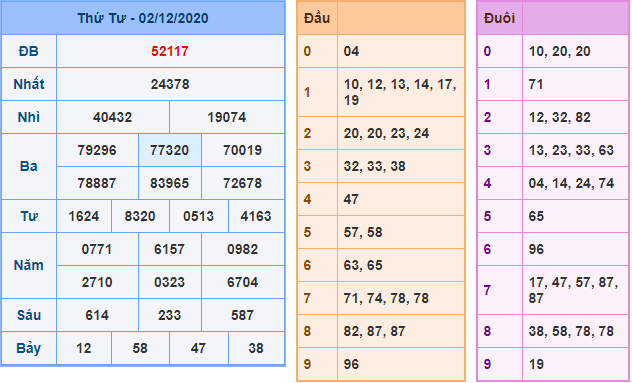The image size is (632, 383).
Task: Click Đuôi row 7 values 17, 47, 57, 87, 87
Action: [x=574, y=290]
